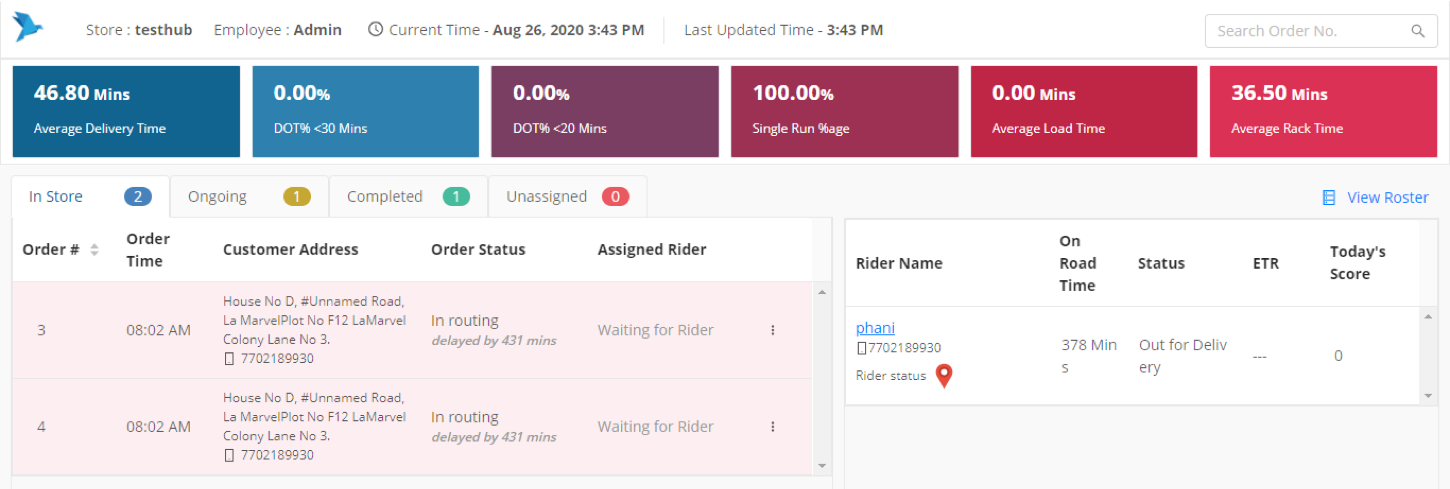The image size is (1450, 489).
Task: Select the In Store tab
Action: 90,196
